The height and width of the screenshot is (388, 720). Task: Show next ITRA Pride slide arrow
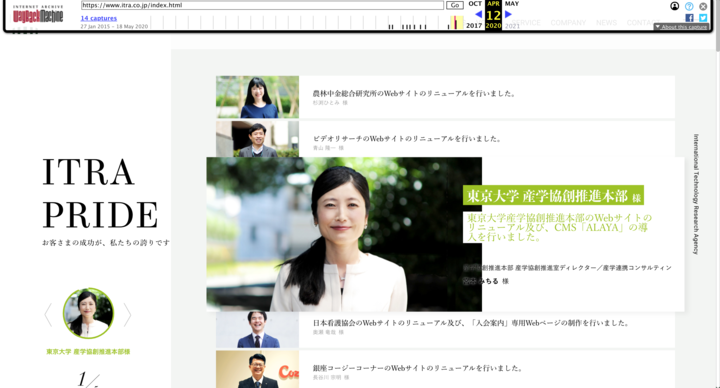[127, 315]
